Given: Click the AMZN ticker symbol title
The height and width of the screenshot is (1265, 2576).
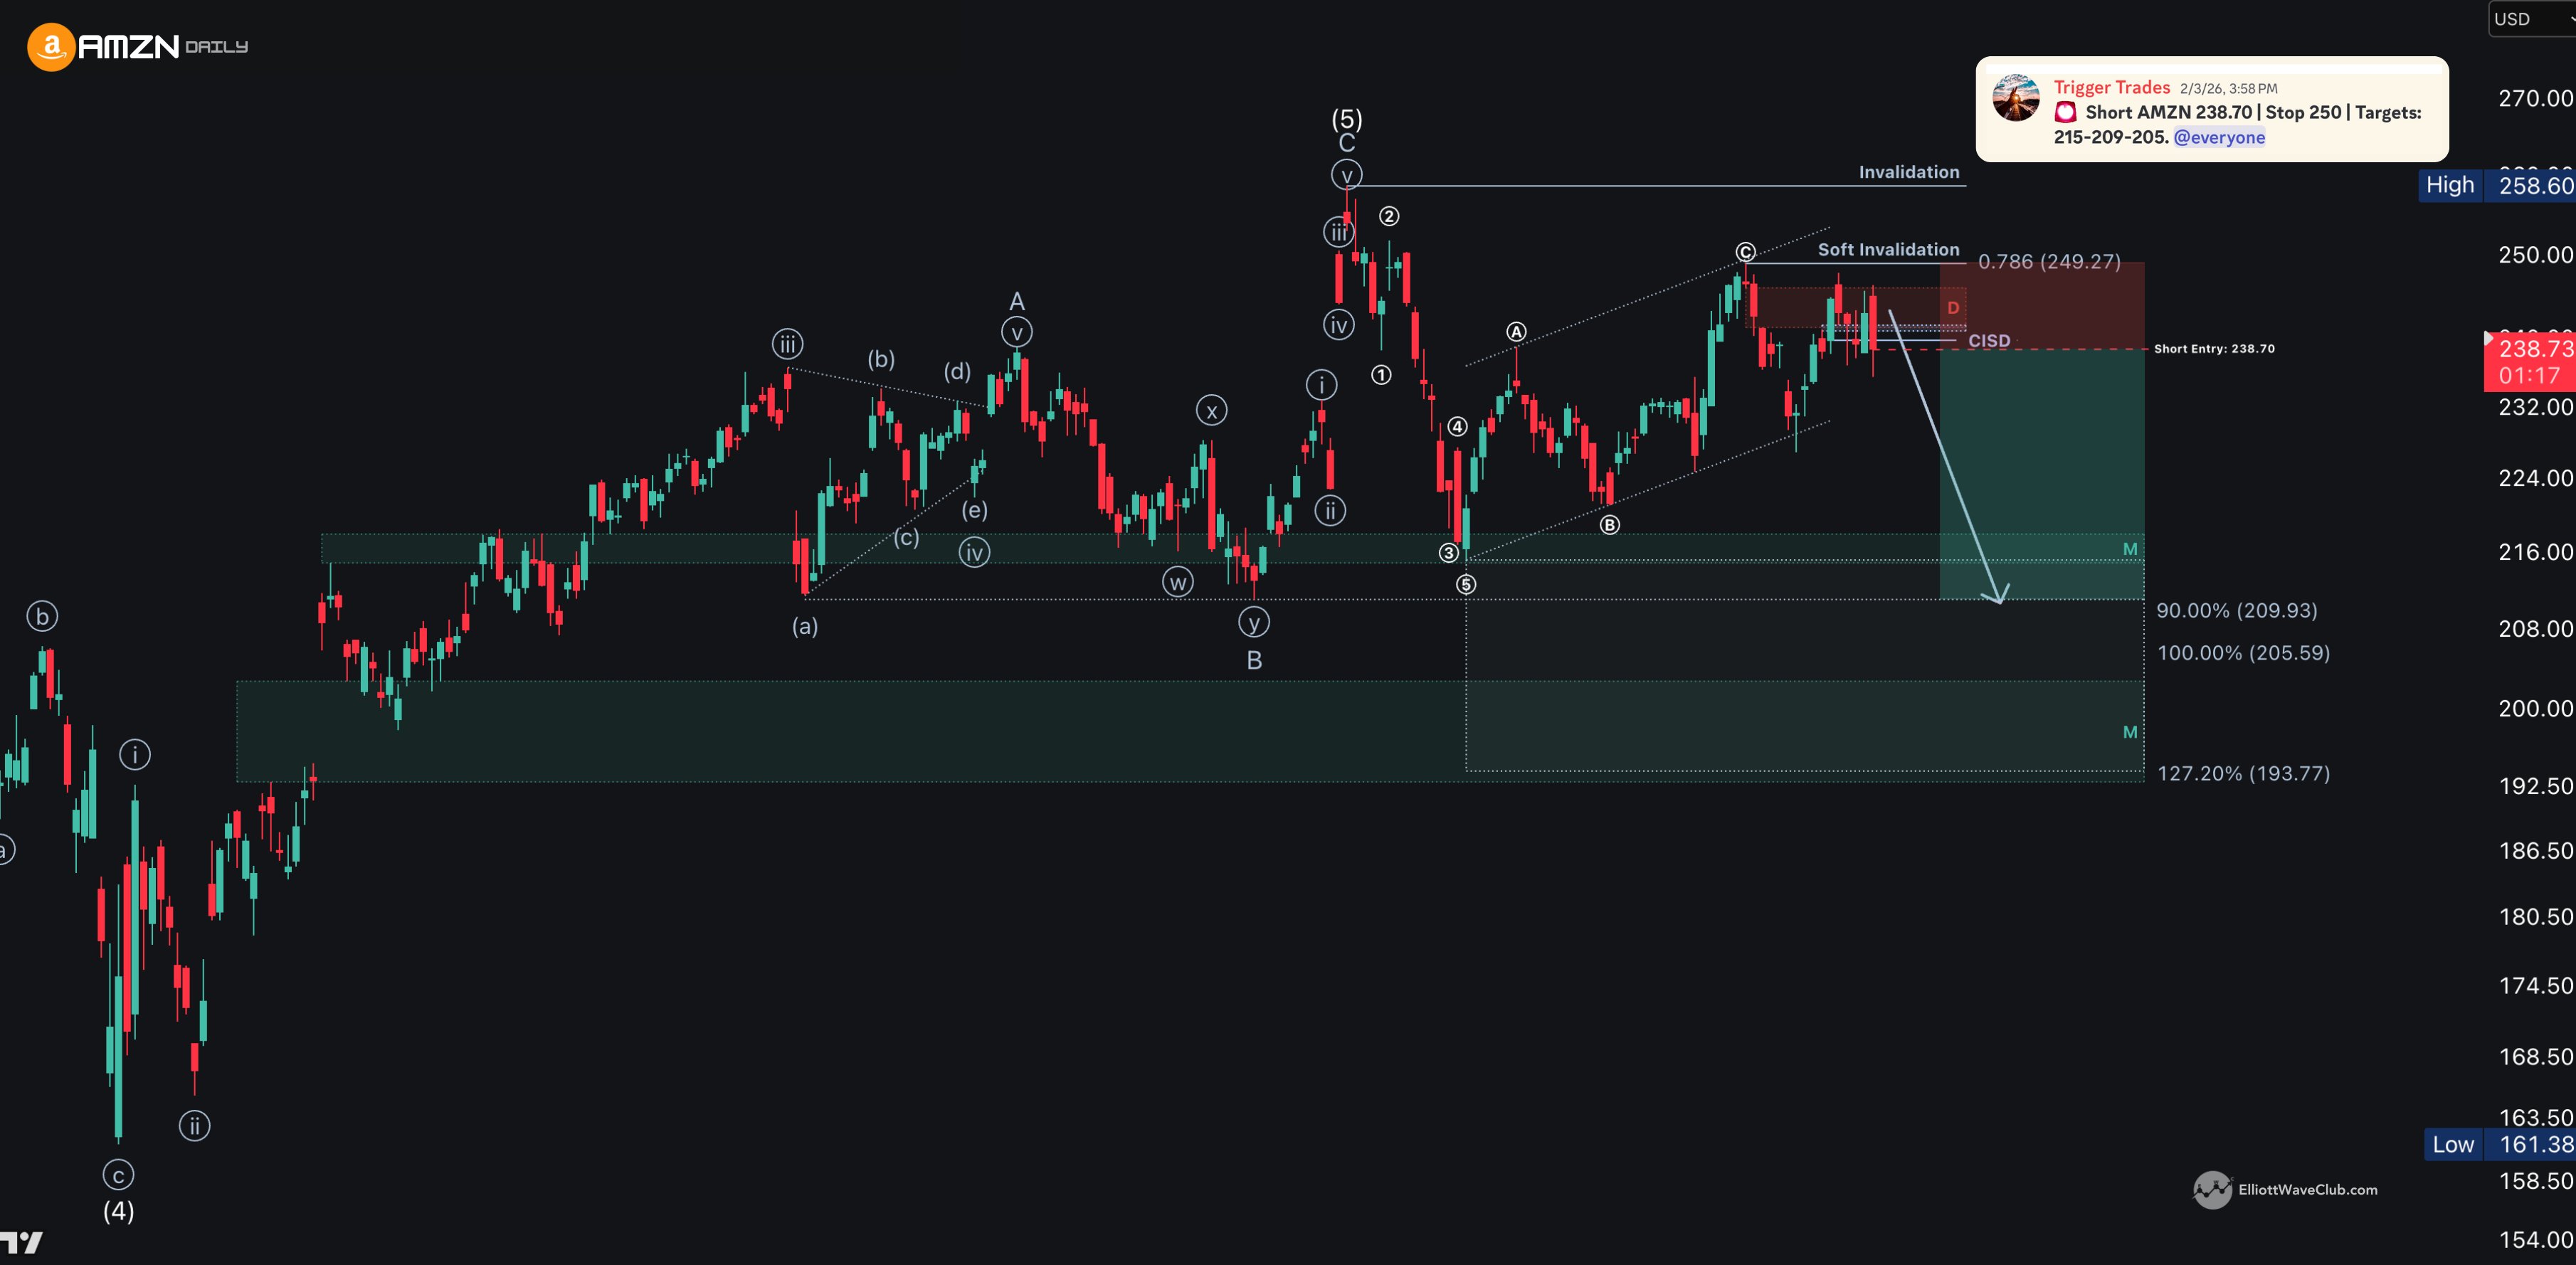Looking at the screenshot, I should [128, 46].
